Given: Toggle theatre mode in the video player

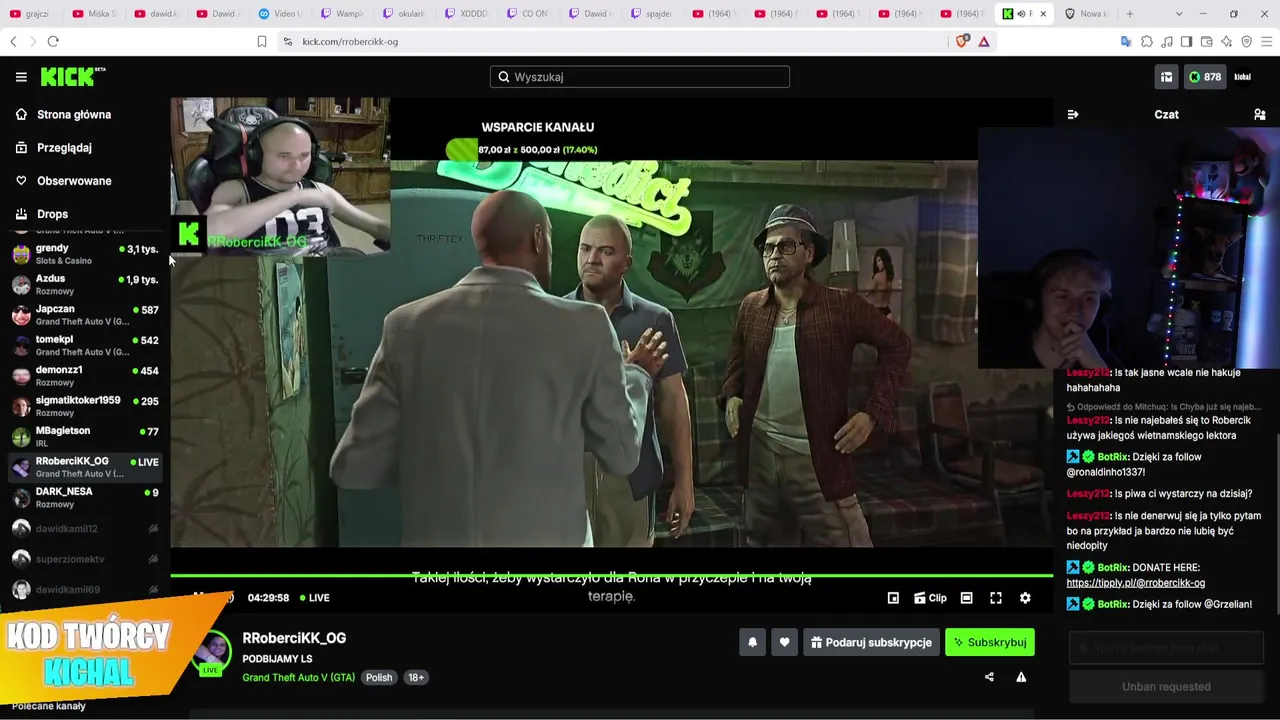Looking at the screenshot, I should [966, 598].
